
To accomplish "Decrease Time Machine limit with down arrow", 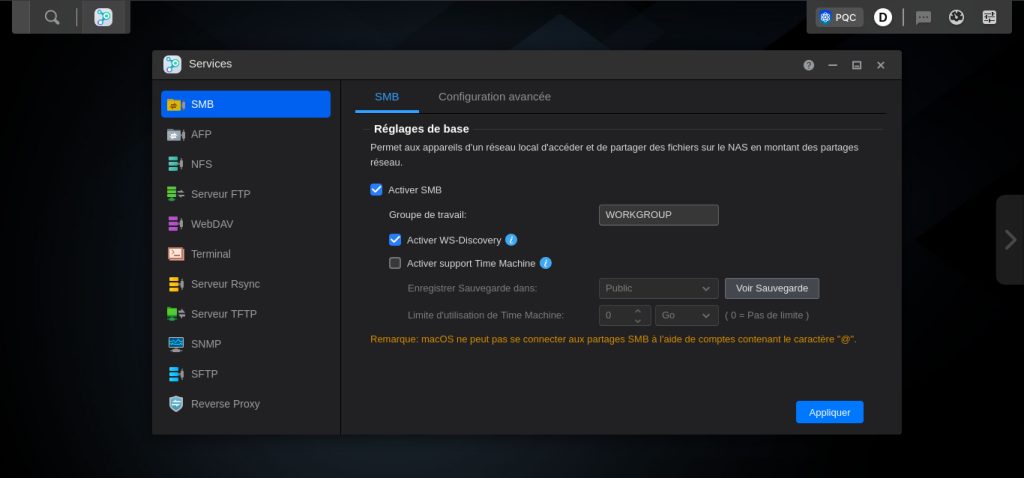I will (638, 321).
